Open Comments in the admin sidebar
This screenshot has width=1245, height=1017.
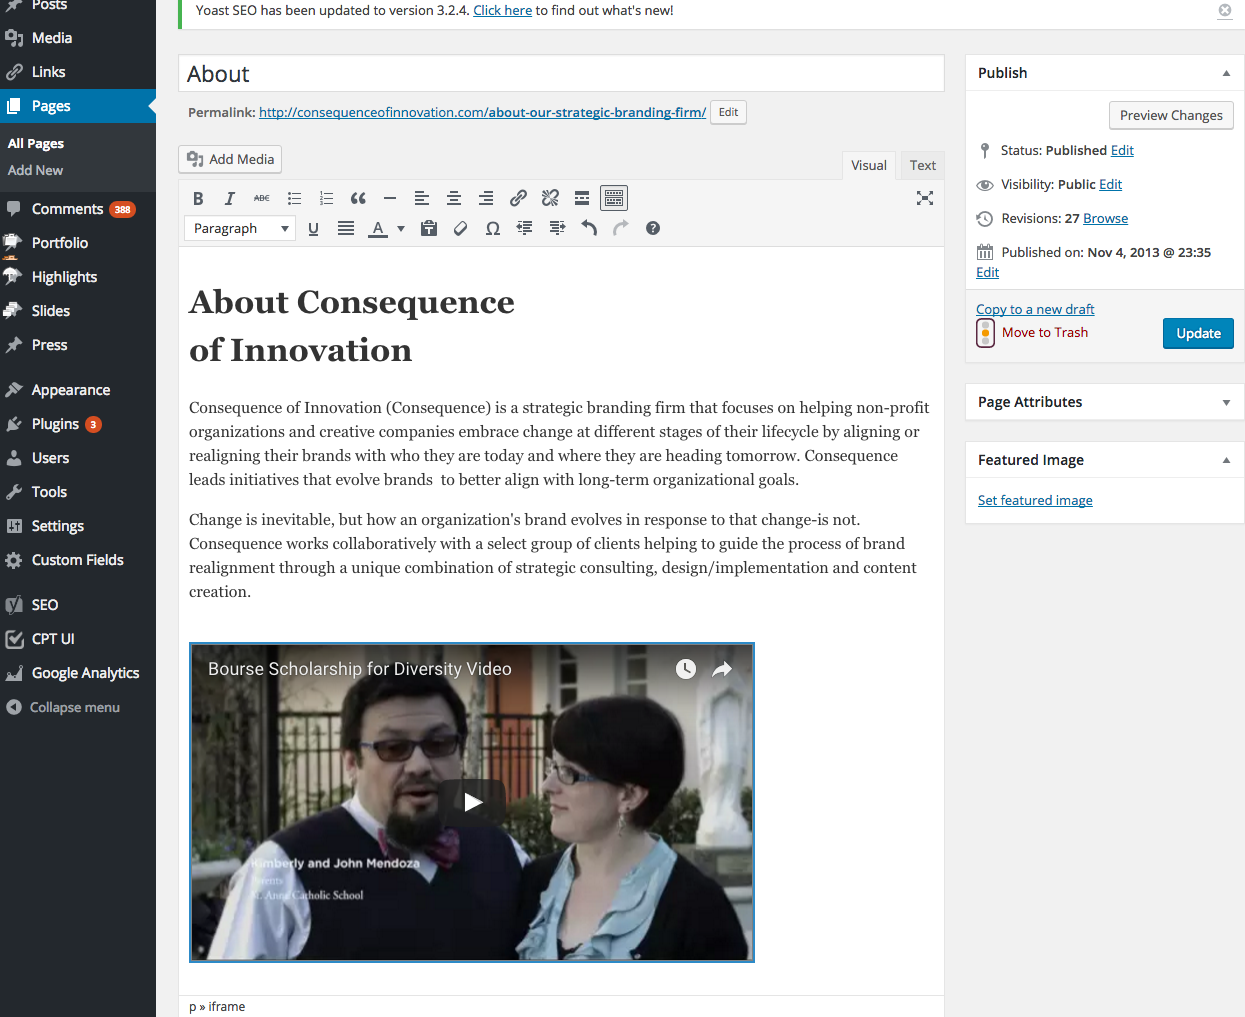coord(78,209)
